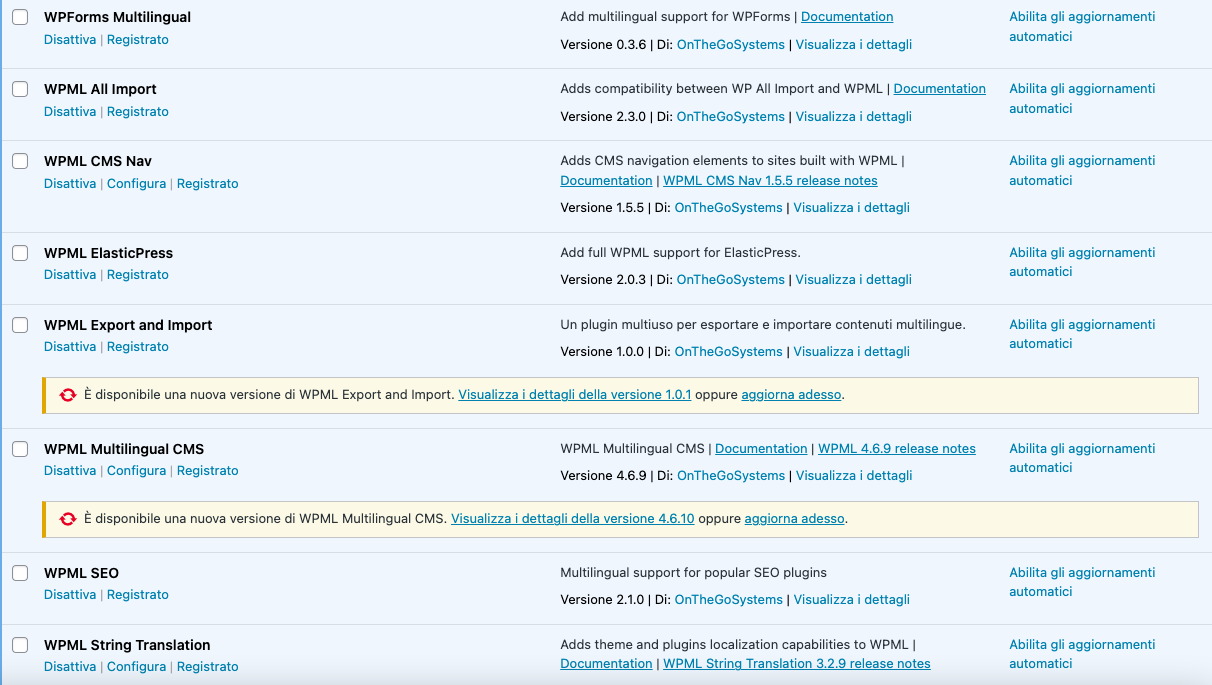Click Disattiva under WPML All Import

(70, 111)
